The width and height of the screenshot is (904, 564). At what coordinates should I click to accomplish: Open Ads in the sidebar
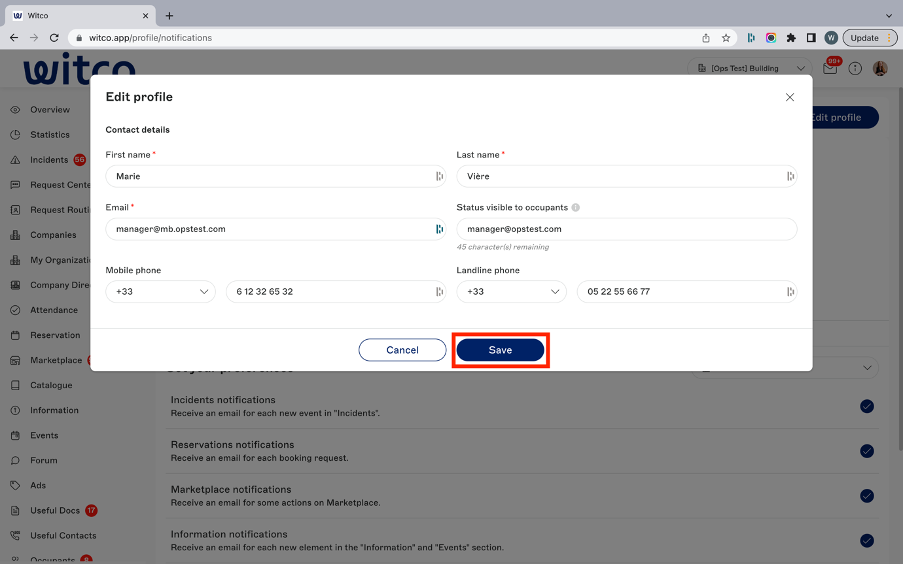[37, 486]
